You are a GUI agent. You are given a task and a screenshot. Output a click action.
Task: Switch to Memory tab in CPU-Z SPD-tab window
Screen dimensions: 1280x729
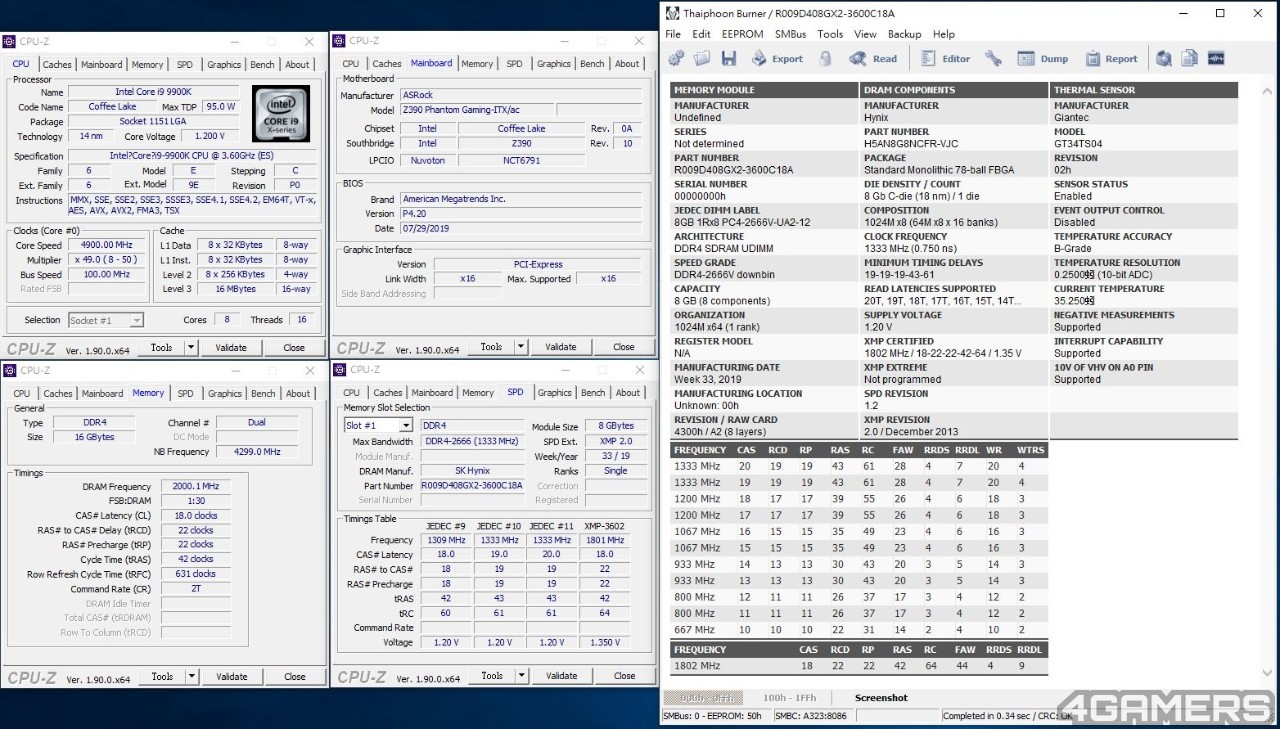(477, 393)
